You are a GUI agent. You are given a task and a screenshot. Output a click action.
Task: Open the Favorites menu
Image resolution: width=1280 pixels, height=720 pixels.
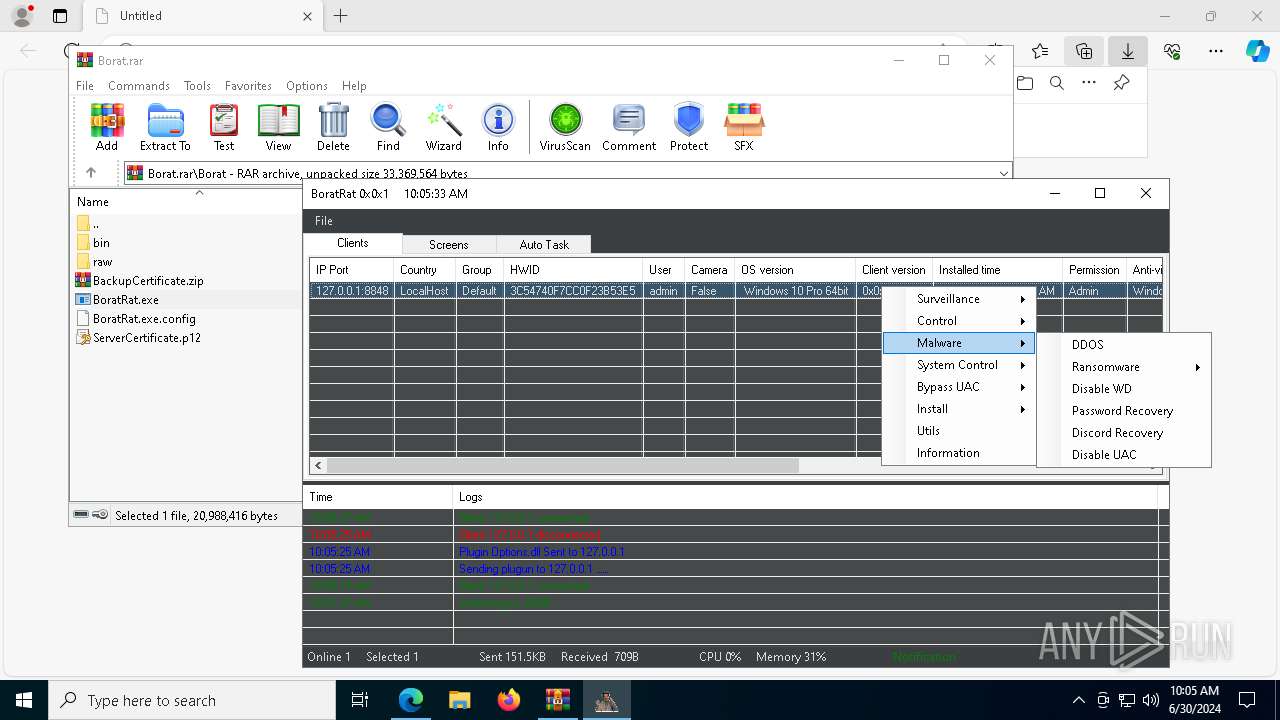pyautogui.click(x=248, y=86)
